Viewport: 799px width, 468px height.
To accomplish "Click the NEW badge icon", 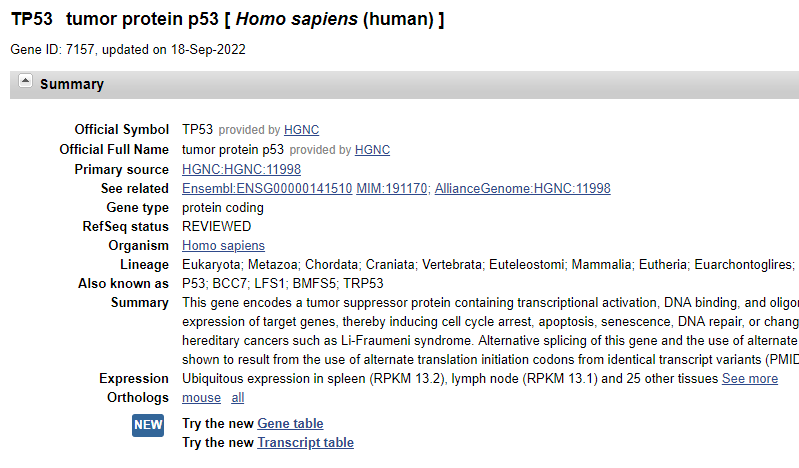I will [x=148, y=425].
